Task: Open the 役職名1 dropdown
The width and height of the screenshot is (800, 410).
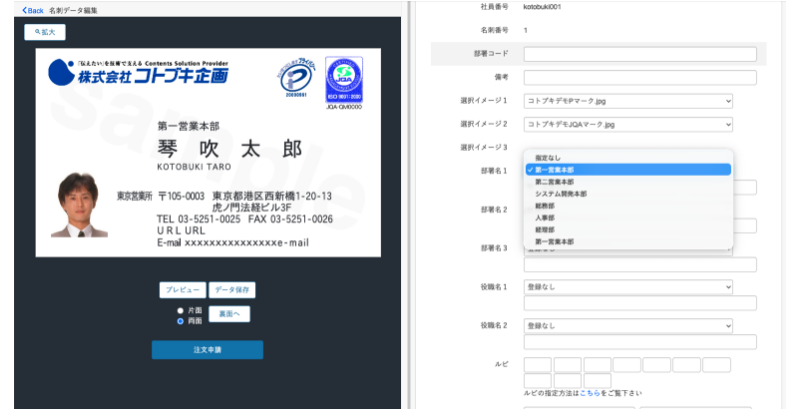Action: [x=628, y=287]
